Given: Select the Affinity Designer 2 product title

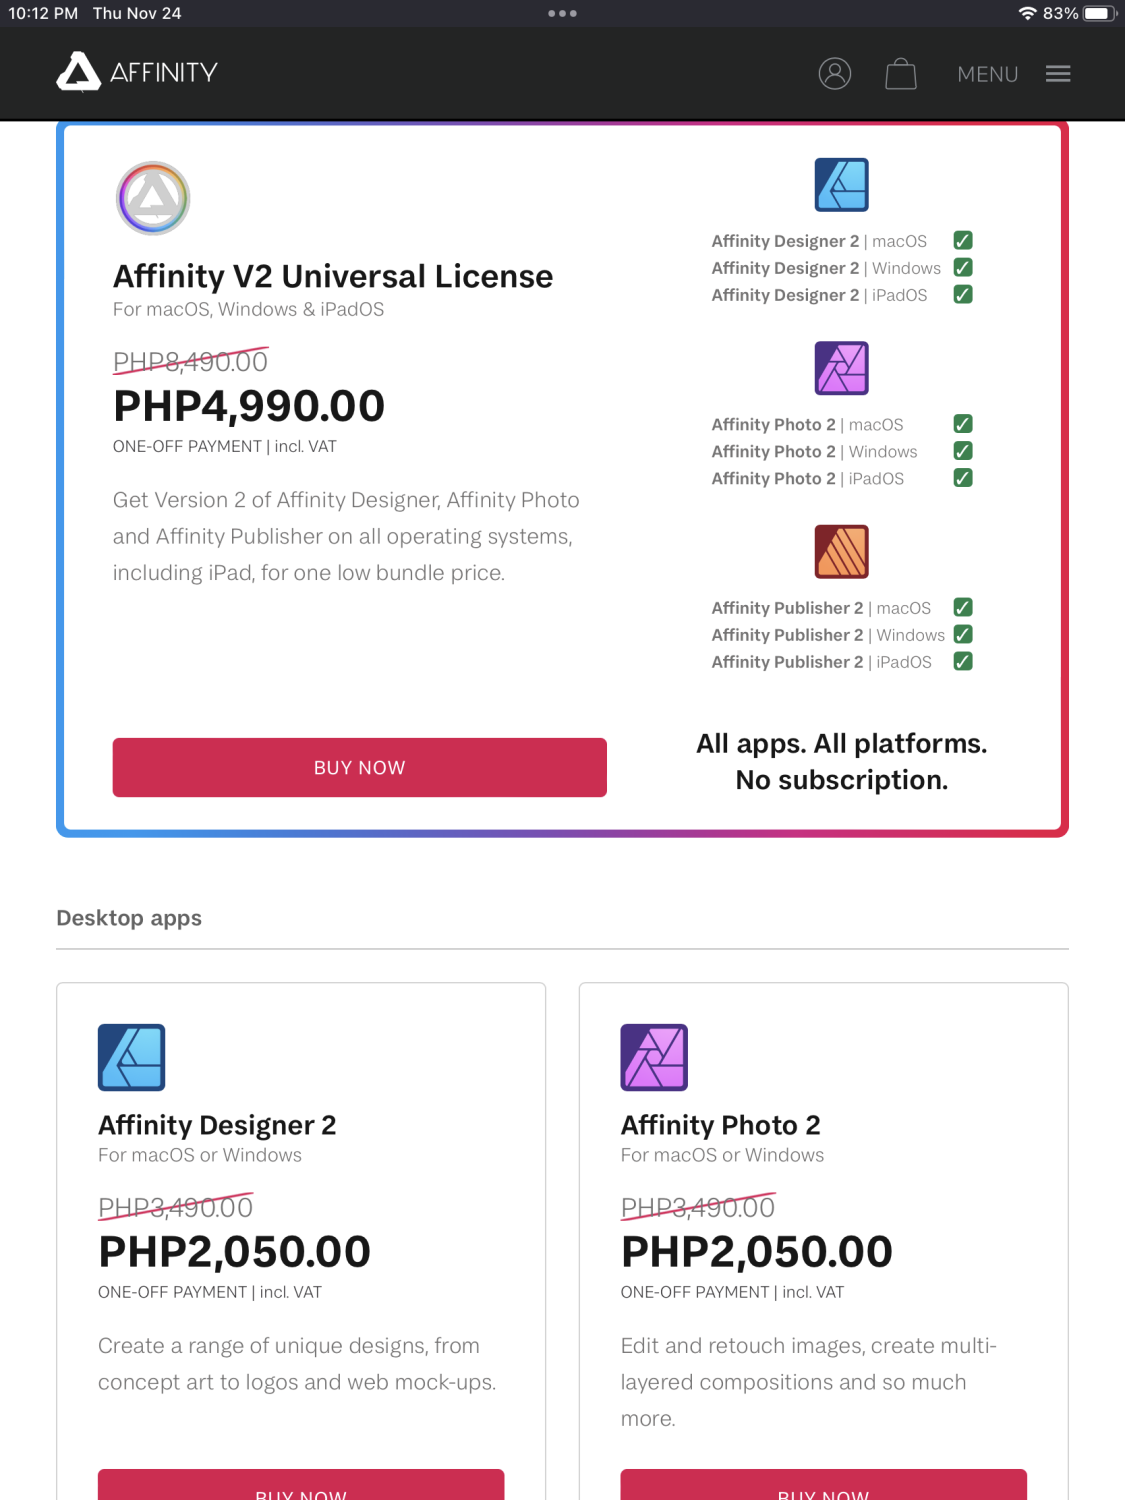Looking at the screenshot, I should [x=217, y=1124].
